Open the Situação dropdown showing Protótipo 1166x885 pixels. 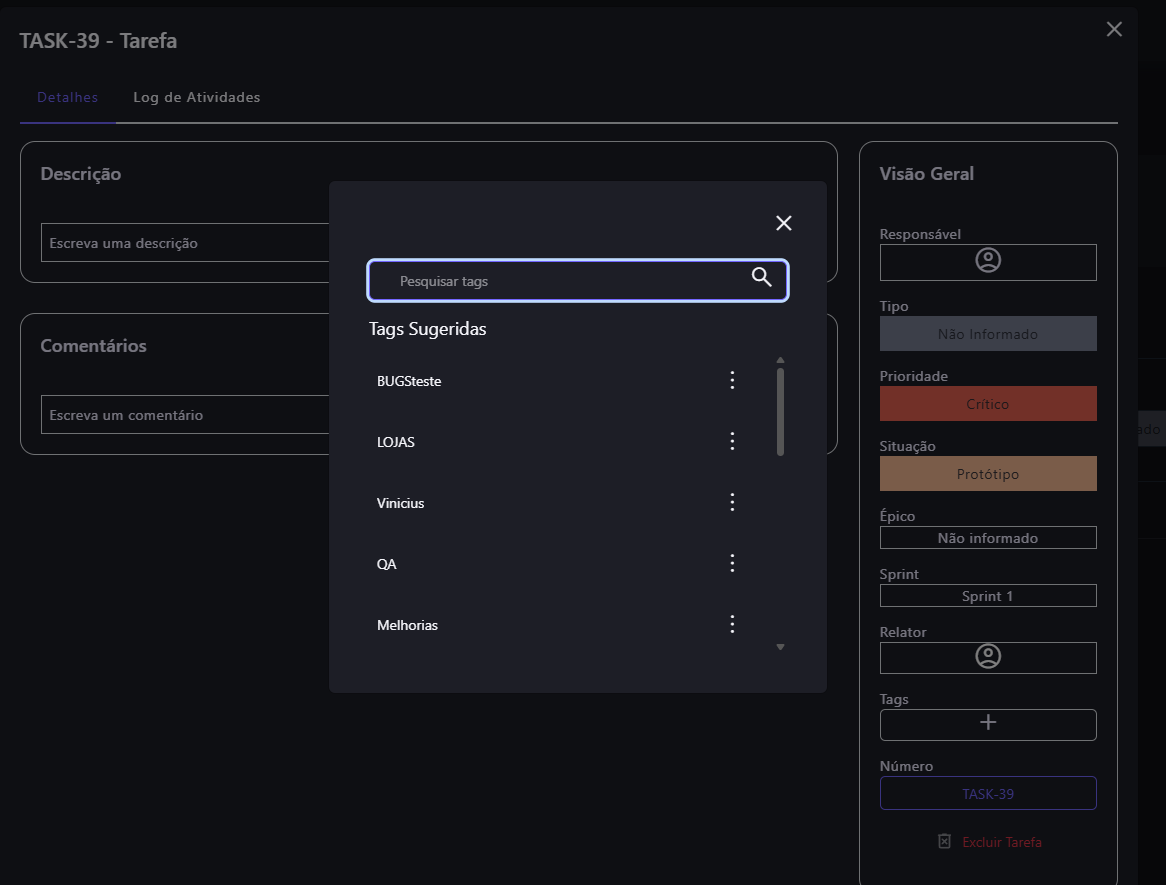988,474
